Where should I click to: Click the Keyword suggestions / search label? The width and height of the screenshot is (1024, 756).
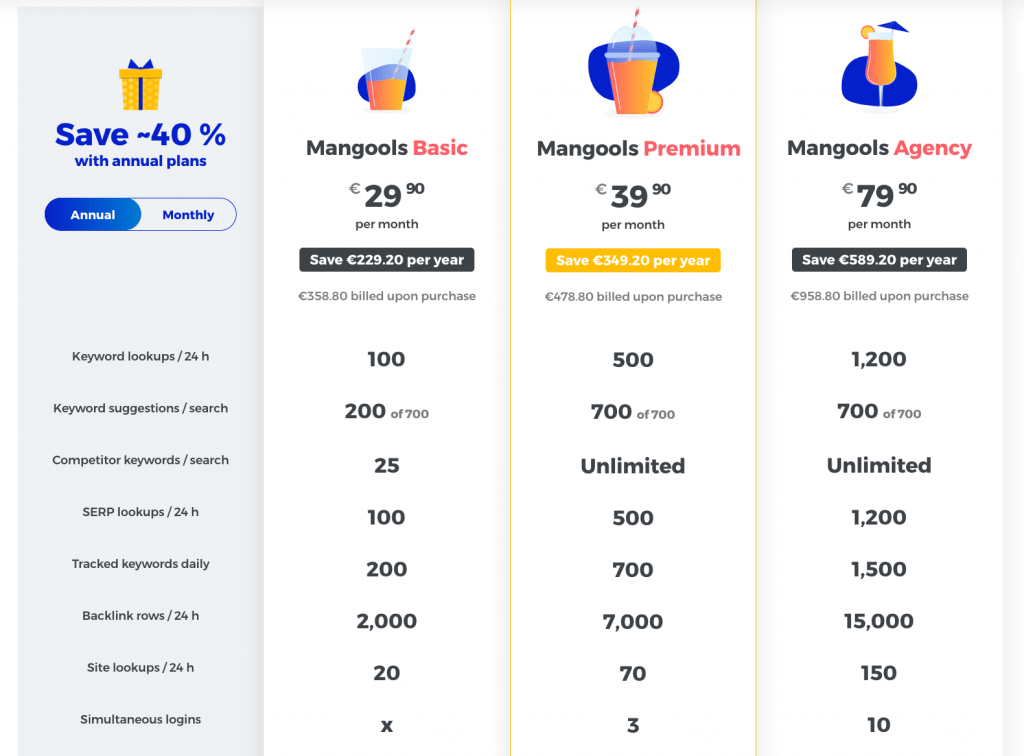(140, 409)
